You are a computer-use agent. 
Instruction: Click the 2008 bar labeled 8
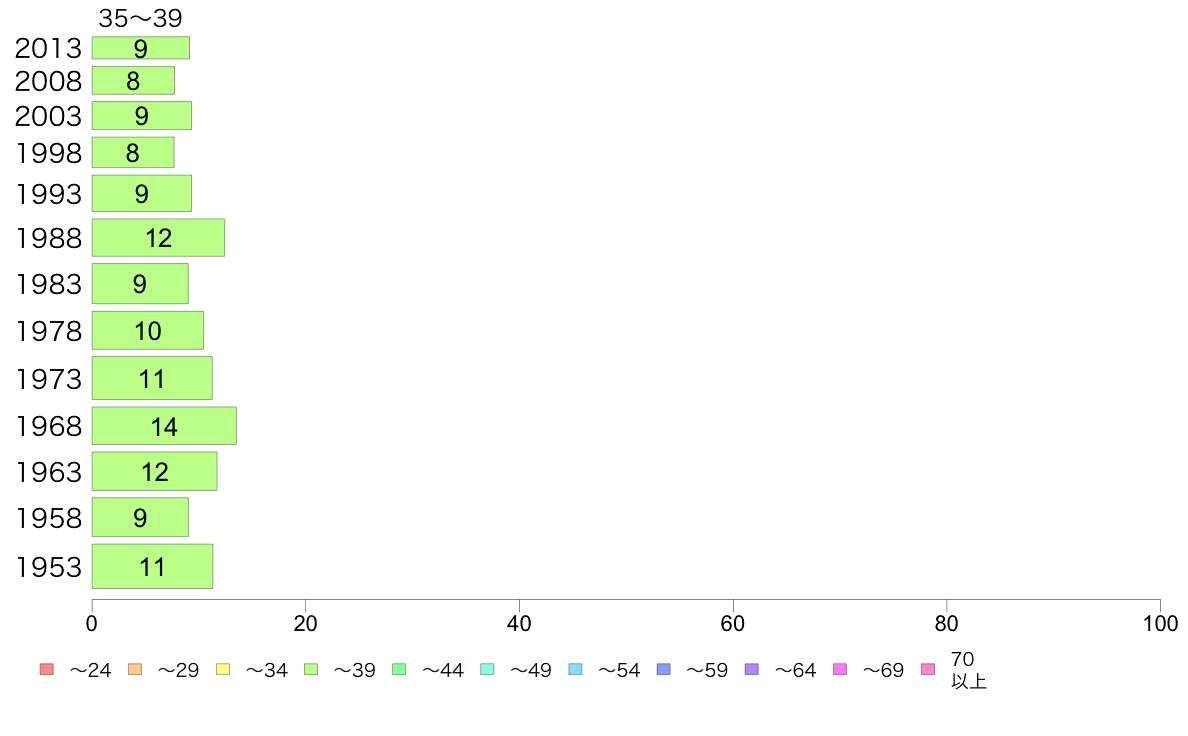pos(133,80)
